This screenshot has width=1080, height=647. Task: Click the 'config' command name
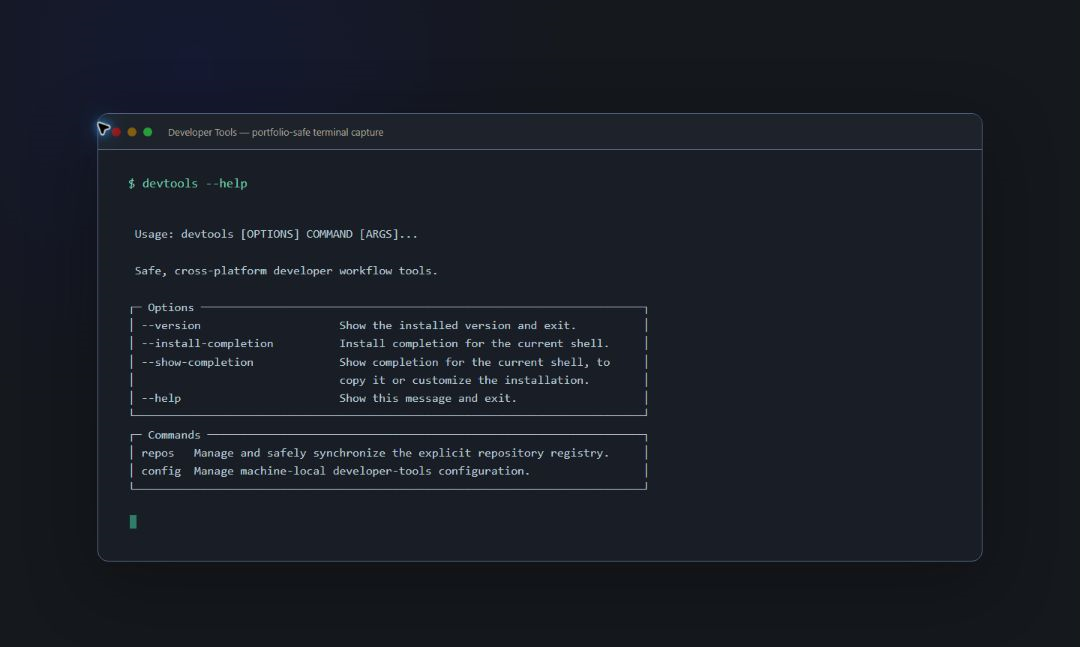[161, 471]
